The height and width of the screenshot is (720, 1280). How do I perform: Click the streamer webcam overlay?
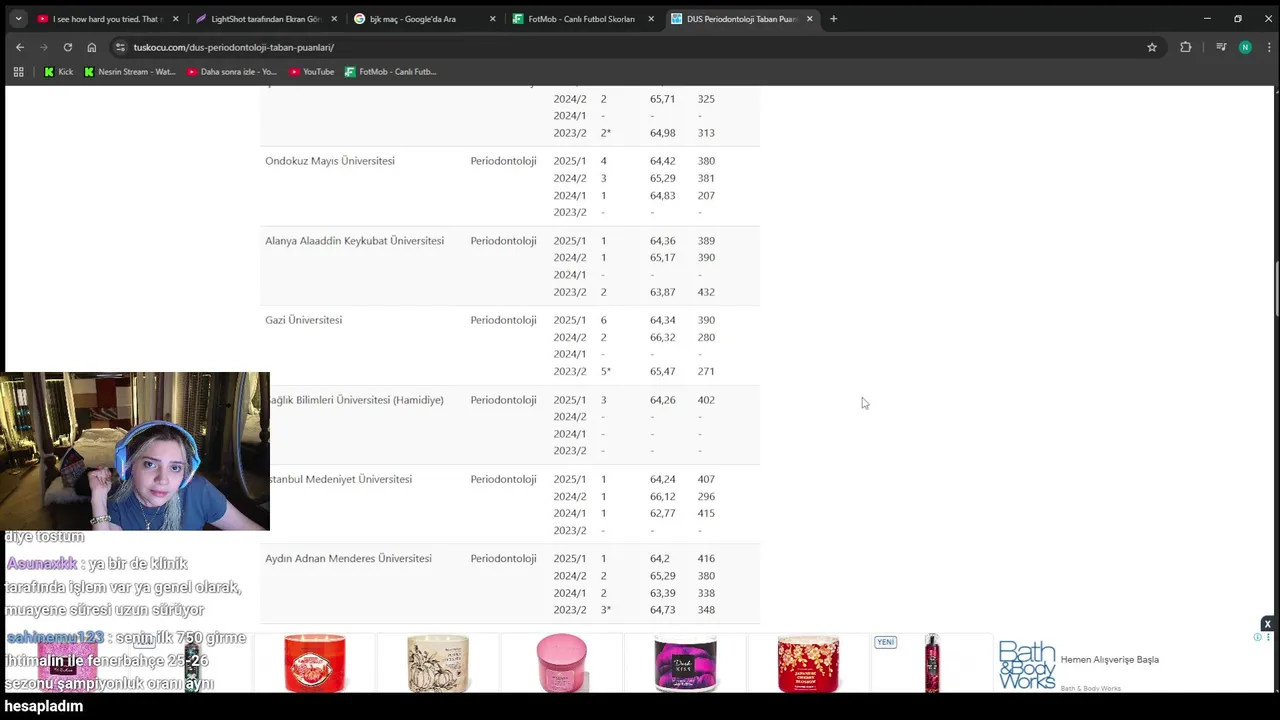pos(135,451)
